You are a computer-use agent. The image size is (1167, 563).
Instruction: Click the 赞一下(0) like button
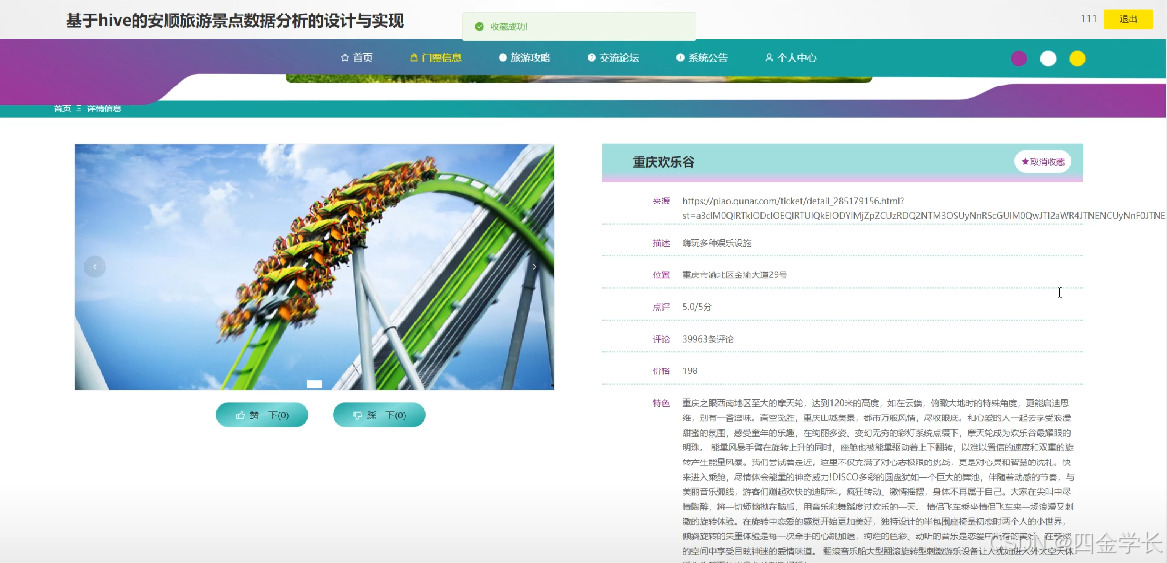(261, 415)
